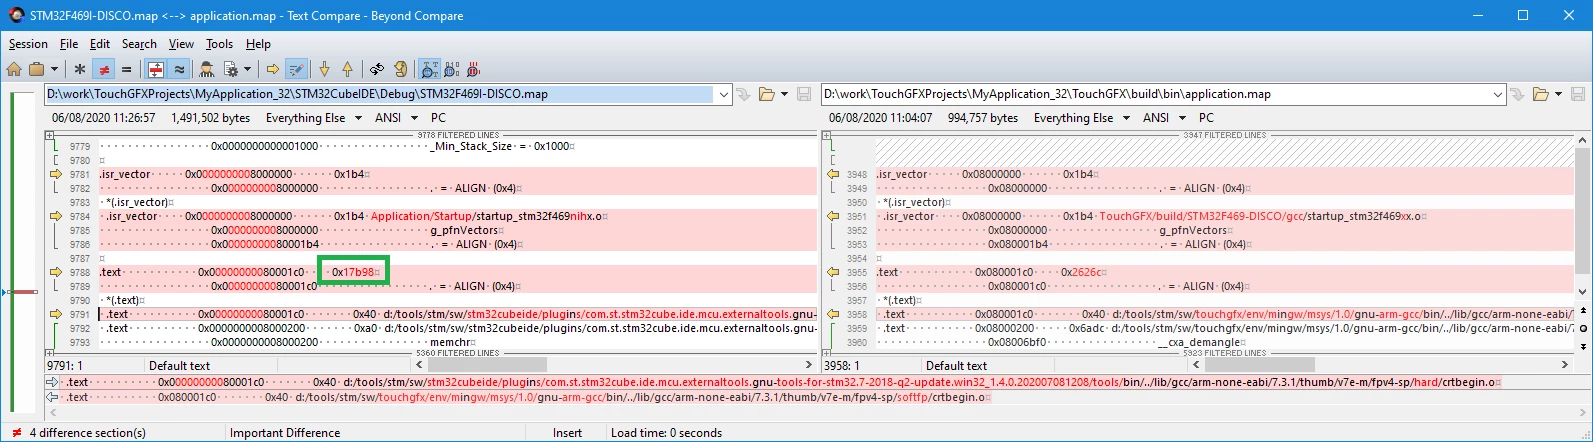Expand left file path history dropdown
This screenshot has width=1593, height=442.
tap(725, 94)
